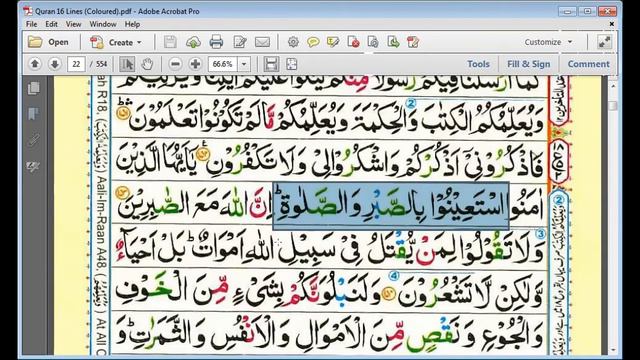Close the document with menu bar X
640x360 pixels.
[x=612, y=24]
